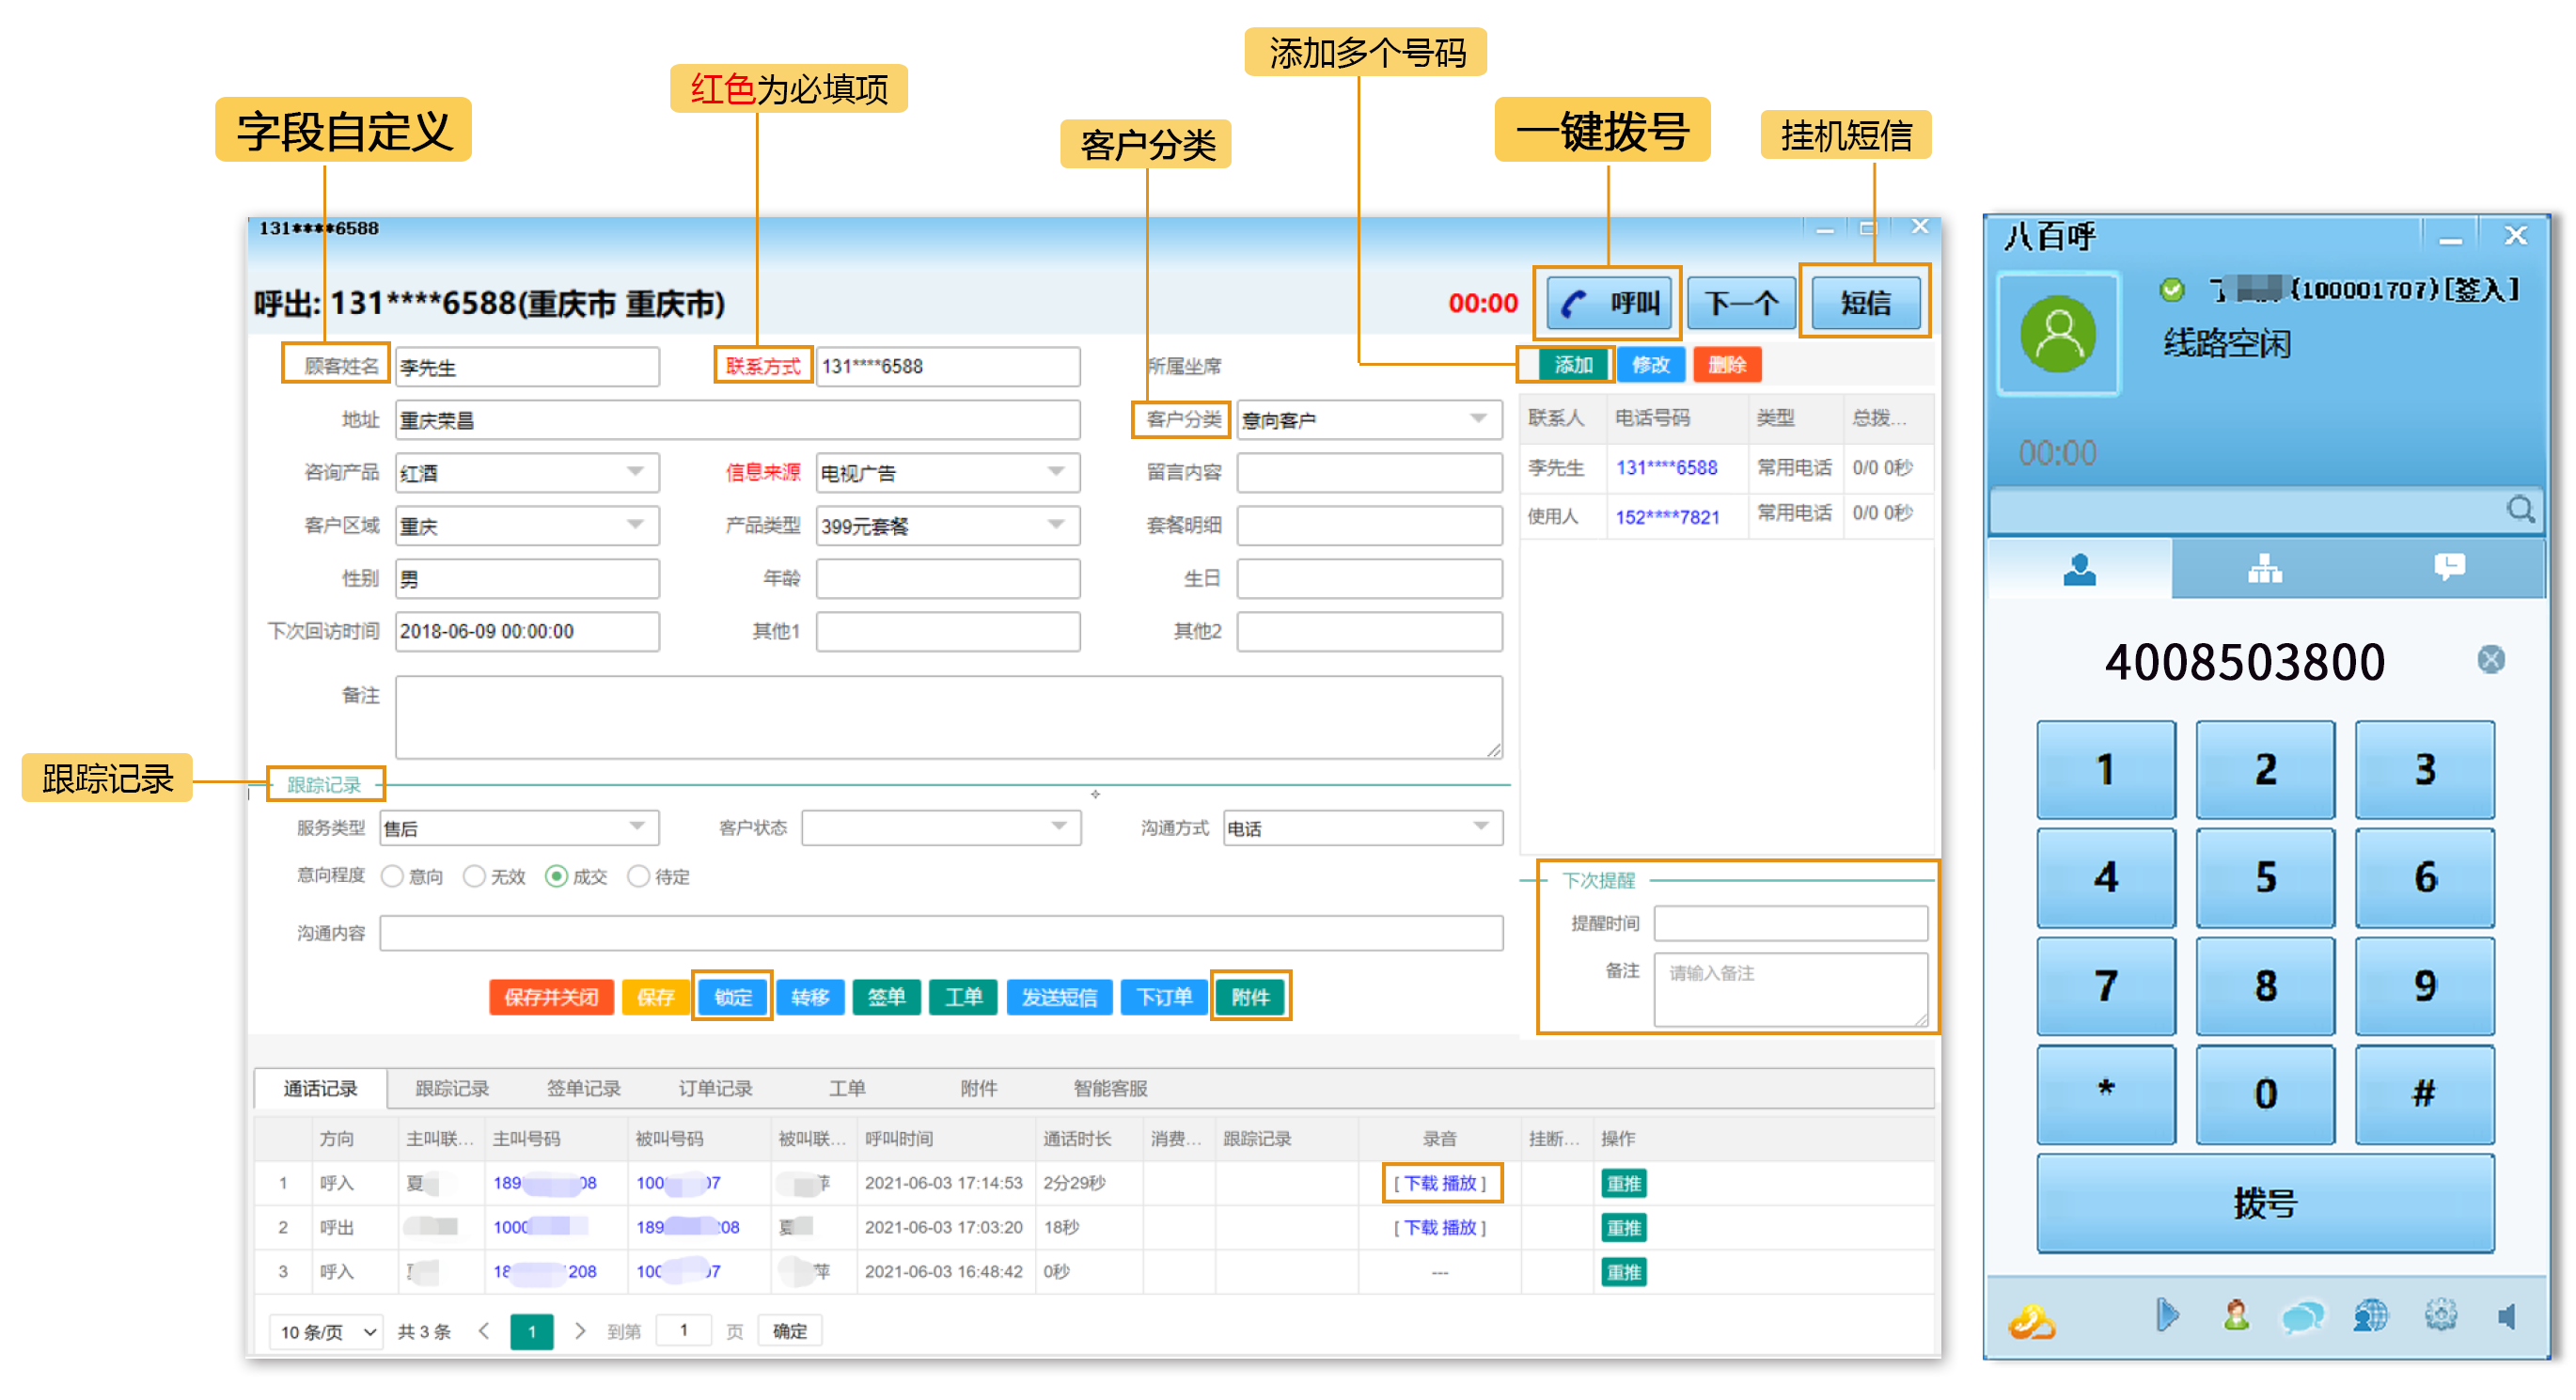The height and width of the screenshot is (1400, 2576).
Task: Click the blue play arrow icon
Action: [x=2167, y=1314]
